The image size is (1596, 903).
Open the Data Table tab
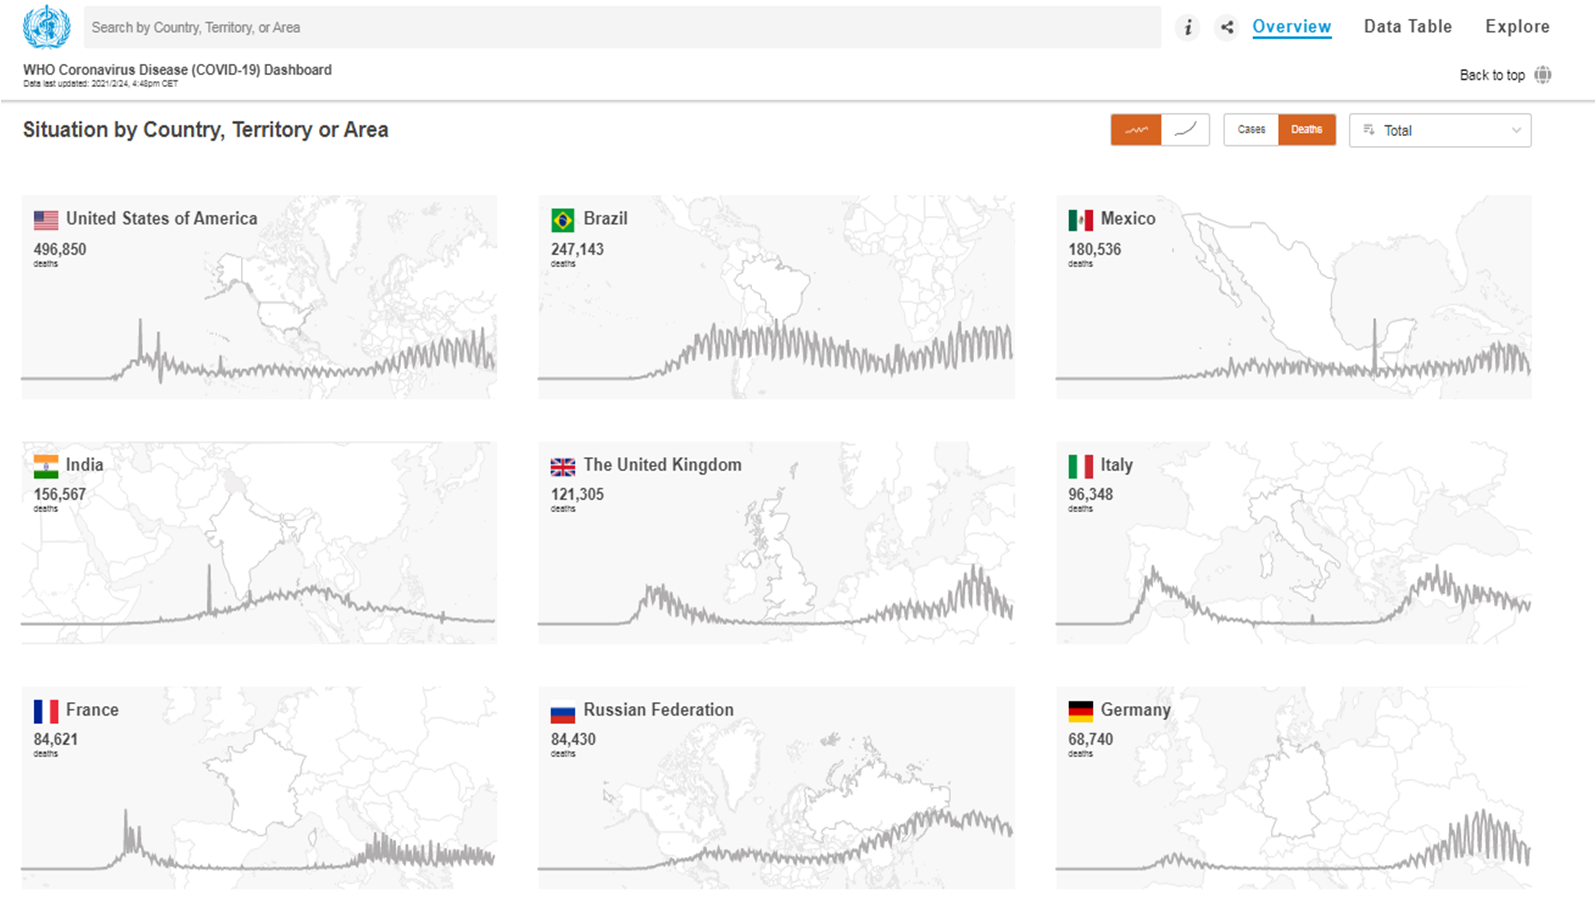coord(1407,27)
